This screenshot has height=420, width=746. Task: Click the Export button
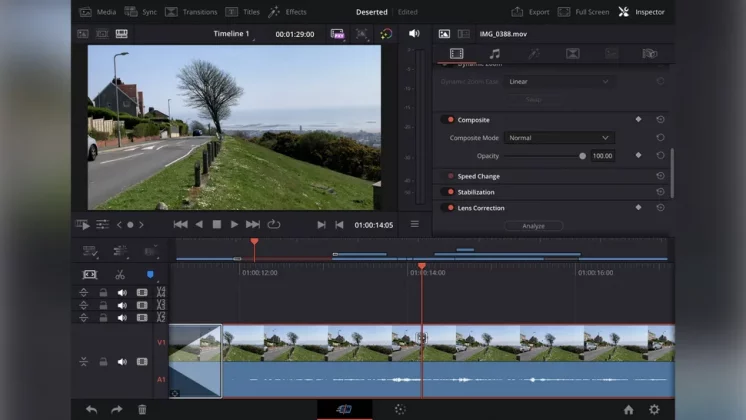coord(530,12)
